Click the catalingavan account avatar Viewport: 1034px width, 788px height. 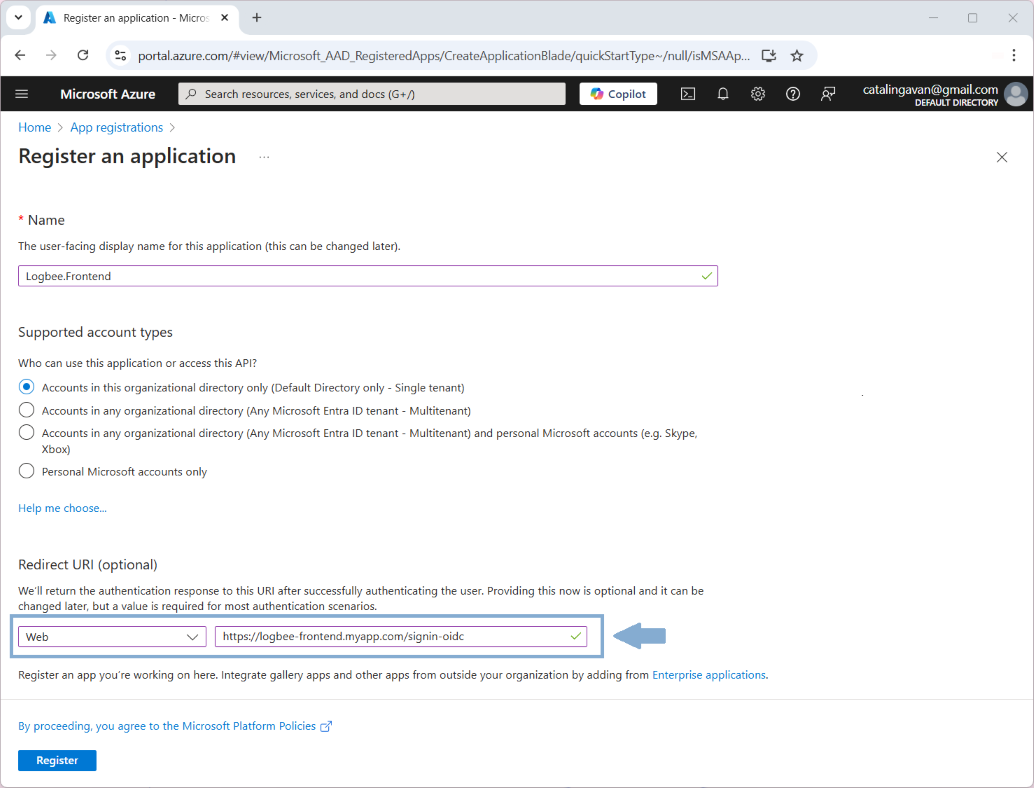tap(1015, 93)
